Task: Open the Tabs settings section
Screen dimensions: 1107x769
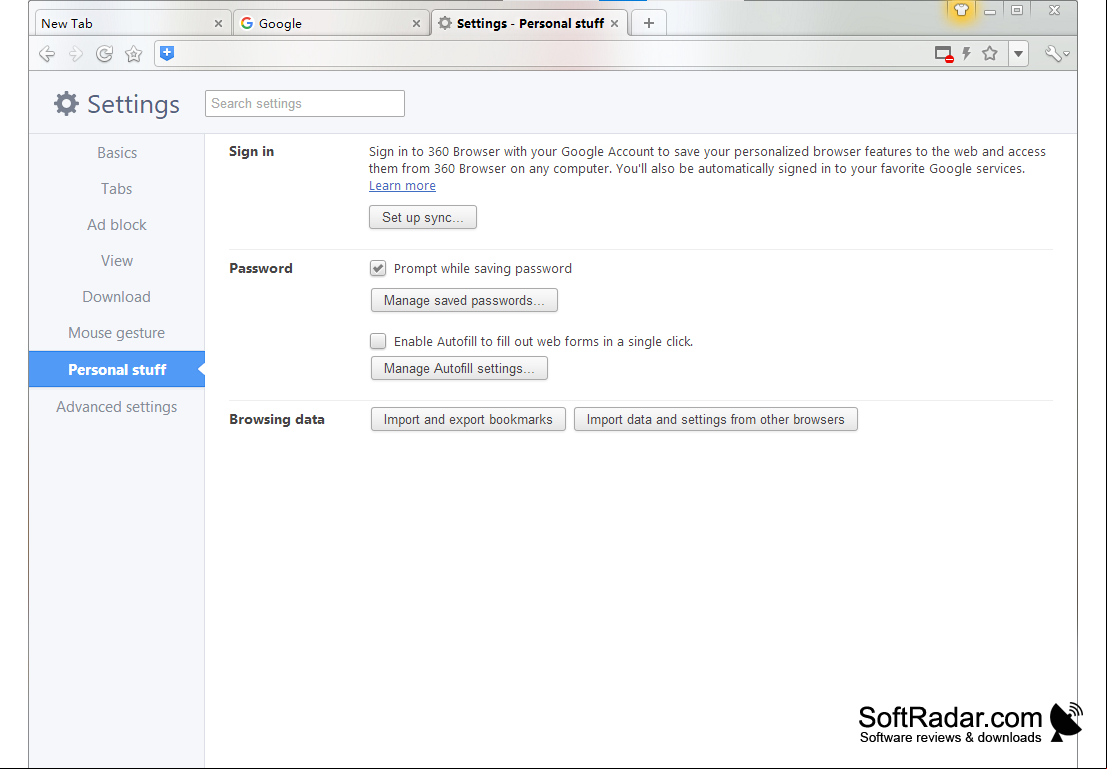Action: coord(116,189)
